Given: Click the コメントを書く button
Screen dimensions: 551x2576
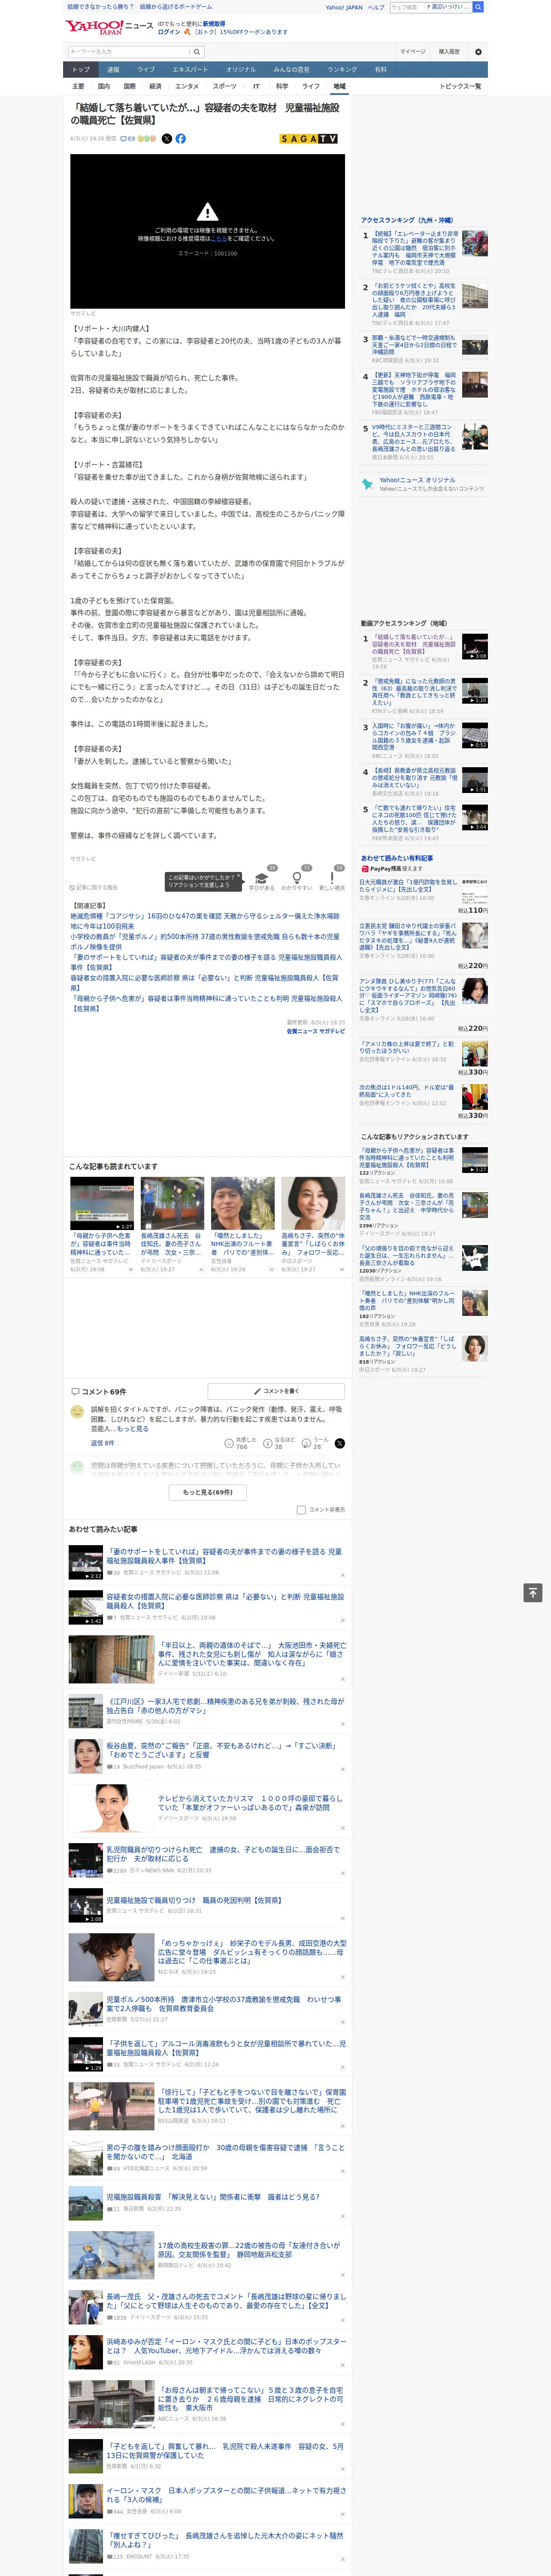Looking at the screenshot, I should tap(276, 1391).
